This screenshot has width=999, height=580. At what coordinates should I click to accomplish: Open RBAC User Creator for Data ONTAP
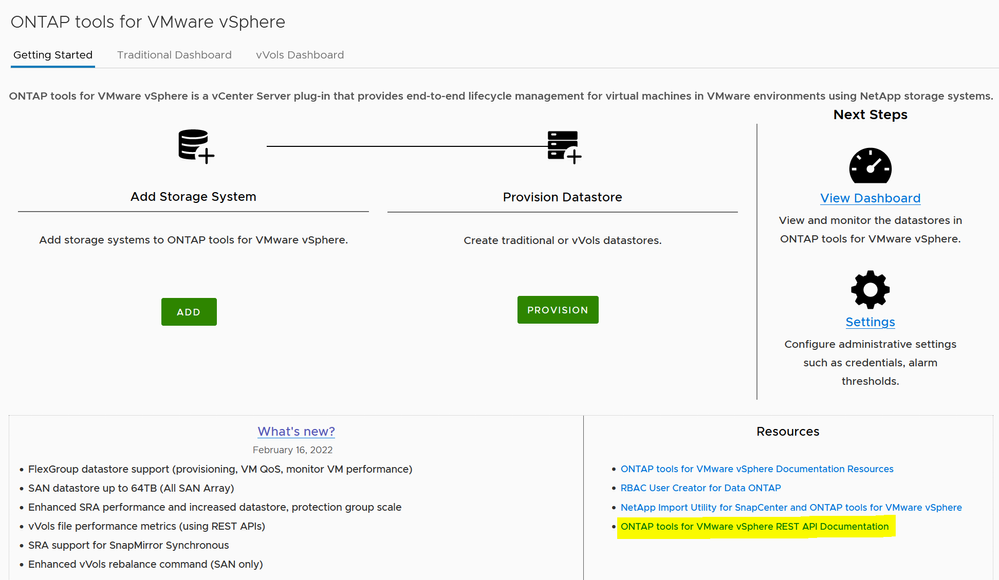click(x=701, y=488)
